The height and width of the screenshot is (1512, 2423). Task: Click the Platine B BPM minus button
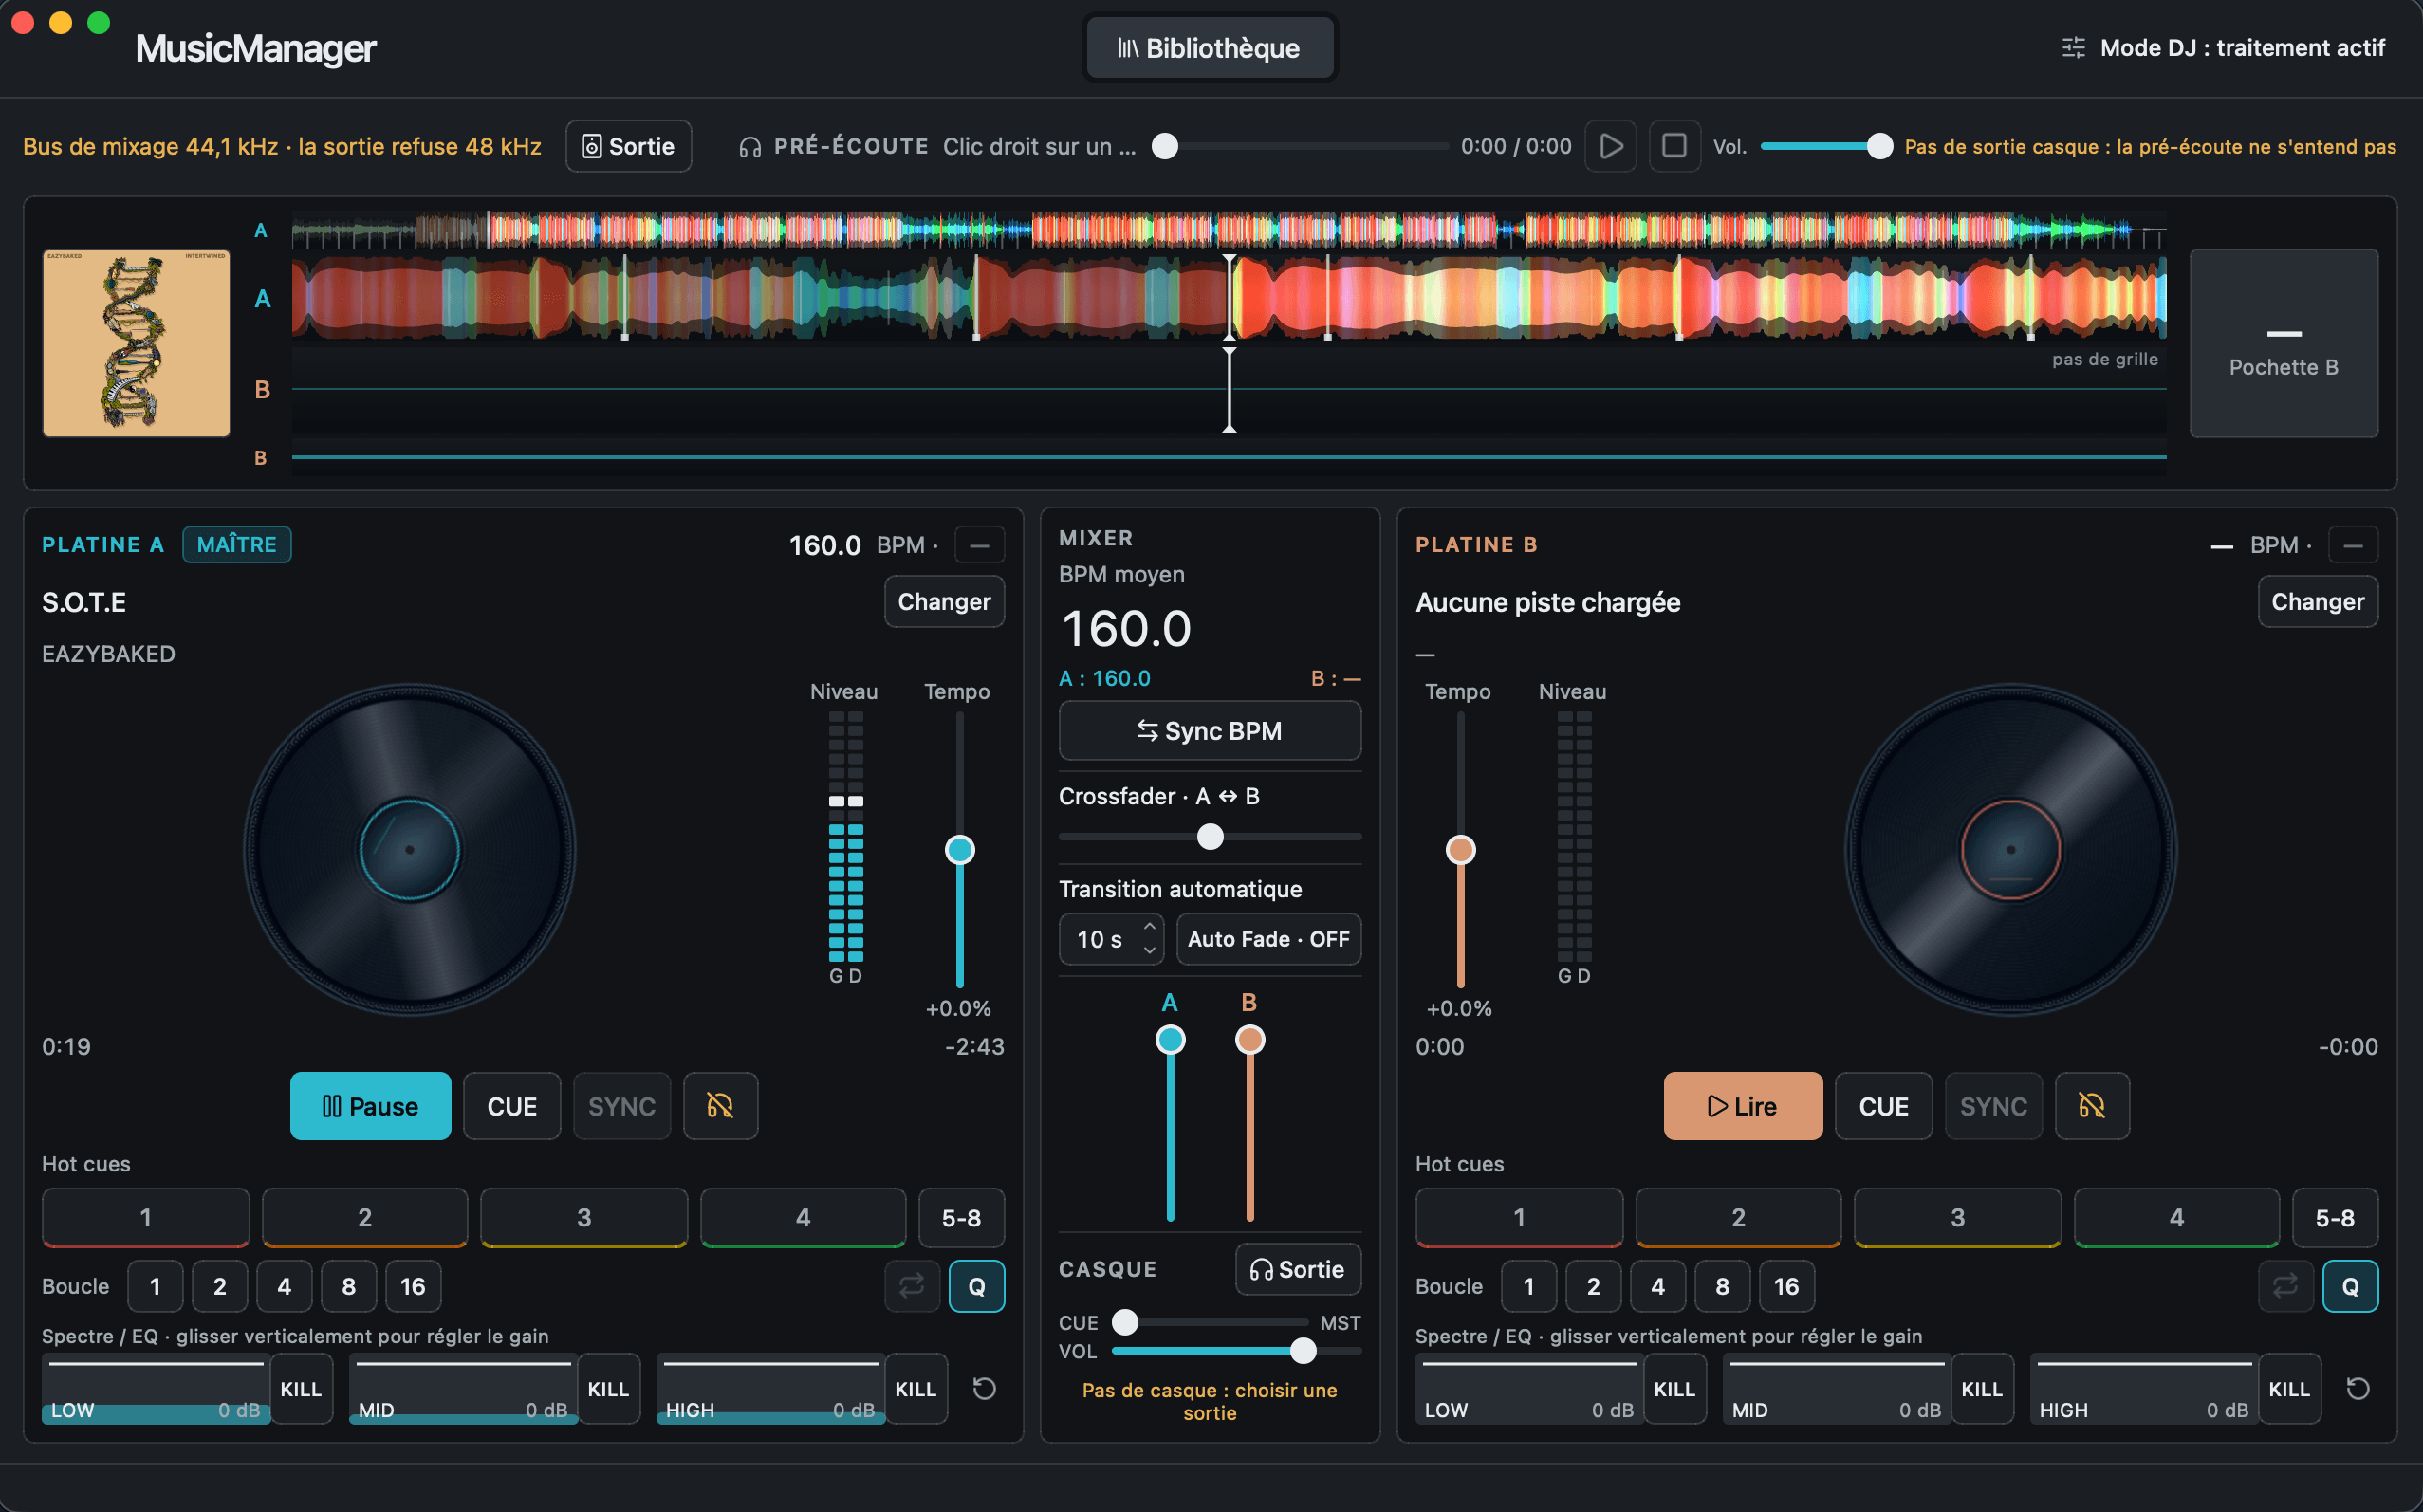pyautogui.click(x=2353, y=545)
